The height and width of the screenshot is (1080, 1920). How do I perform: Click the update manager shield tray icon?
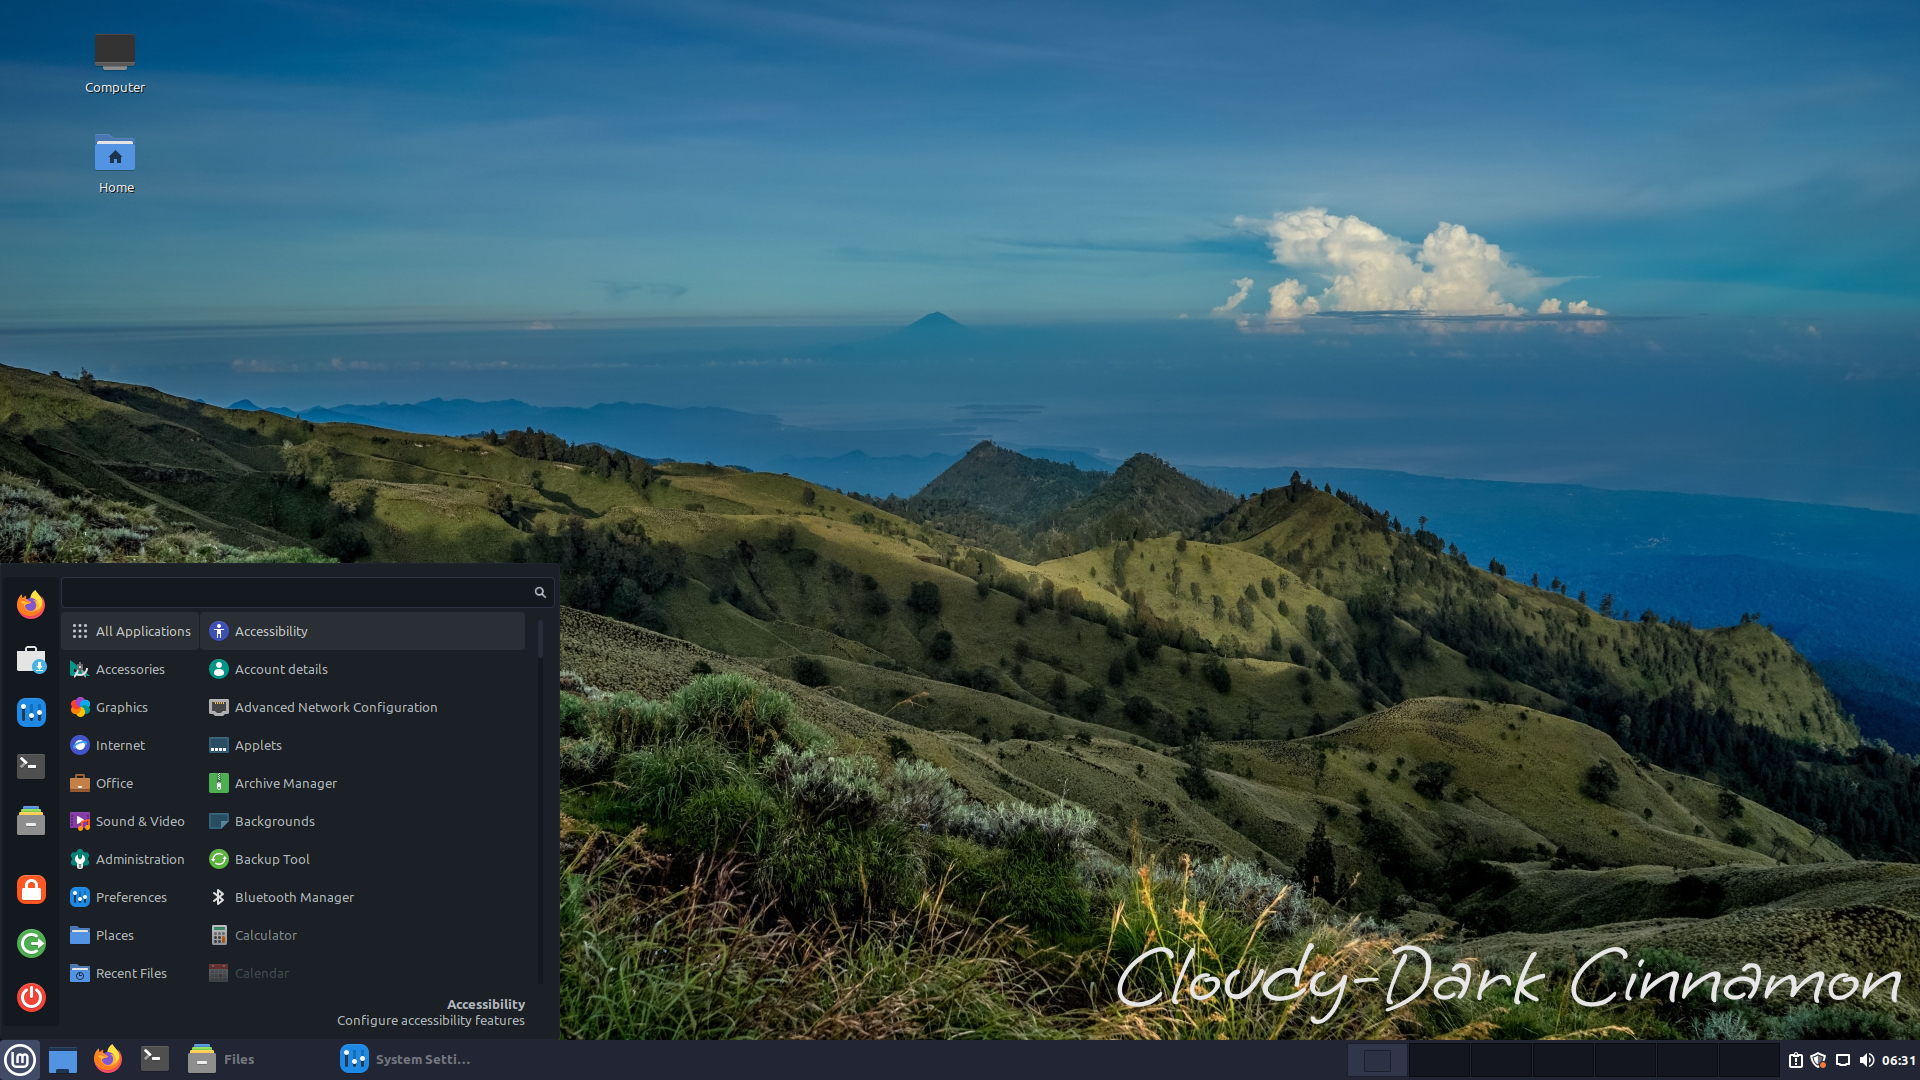[x=1819, y=1060]
